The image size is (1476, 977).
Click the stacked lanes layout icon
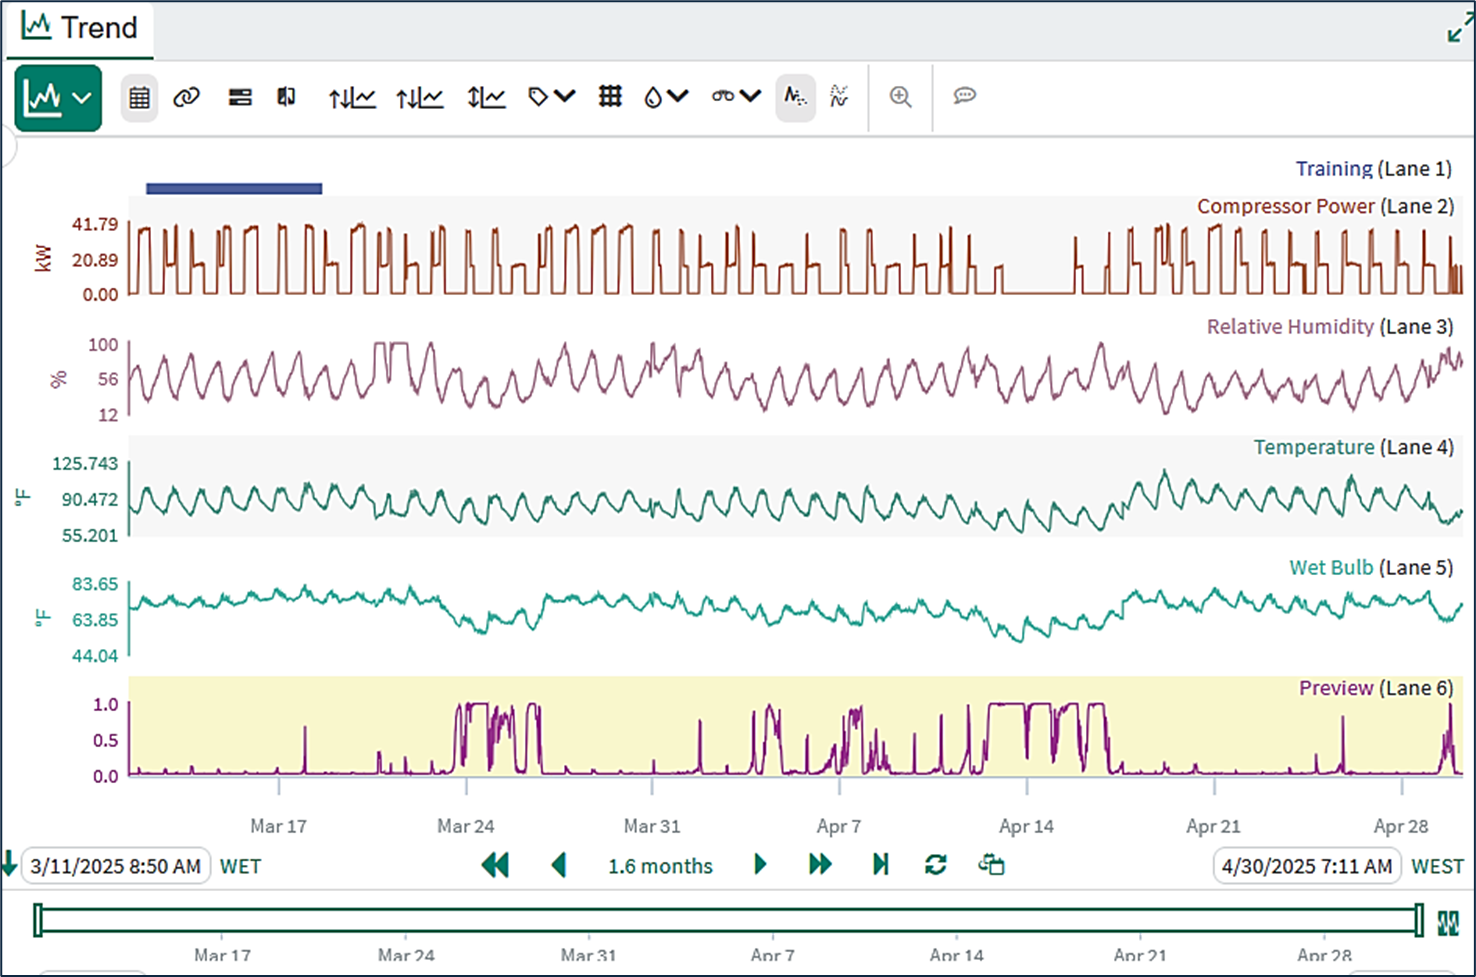pos(240,97)
